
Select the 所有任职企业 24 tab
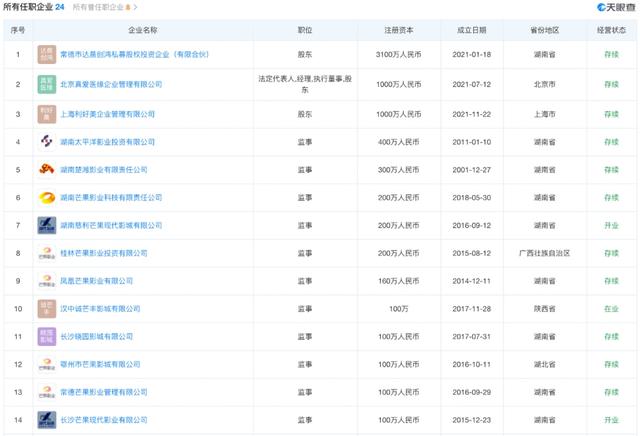tap(33, 7)
